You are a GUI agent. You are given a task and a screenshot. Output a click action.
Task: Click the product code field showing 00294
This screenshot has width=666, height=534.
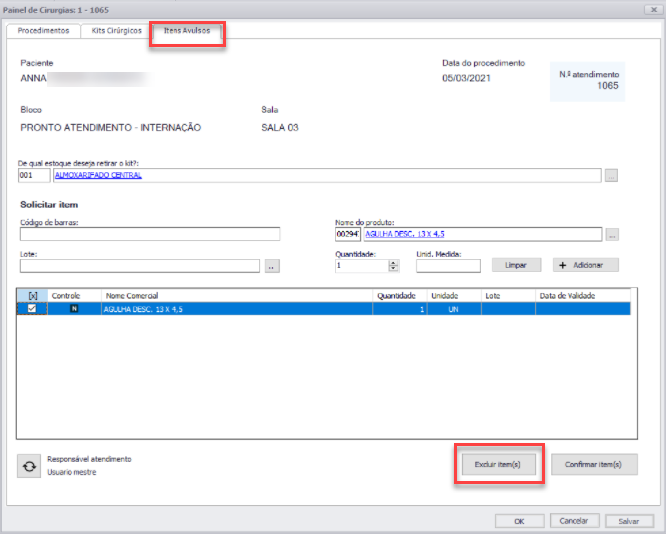[x=348, y=234]
